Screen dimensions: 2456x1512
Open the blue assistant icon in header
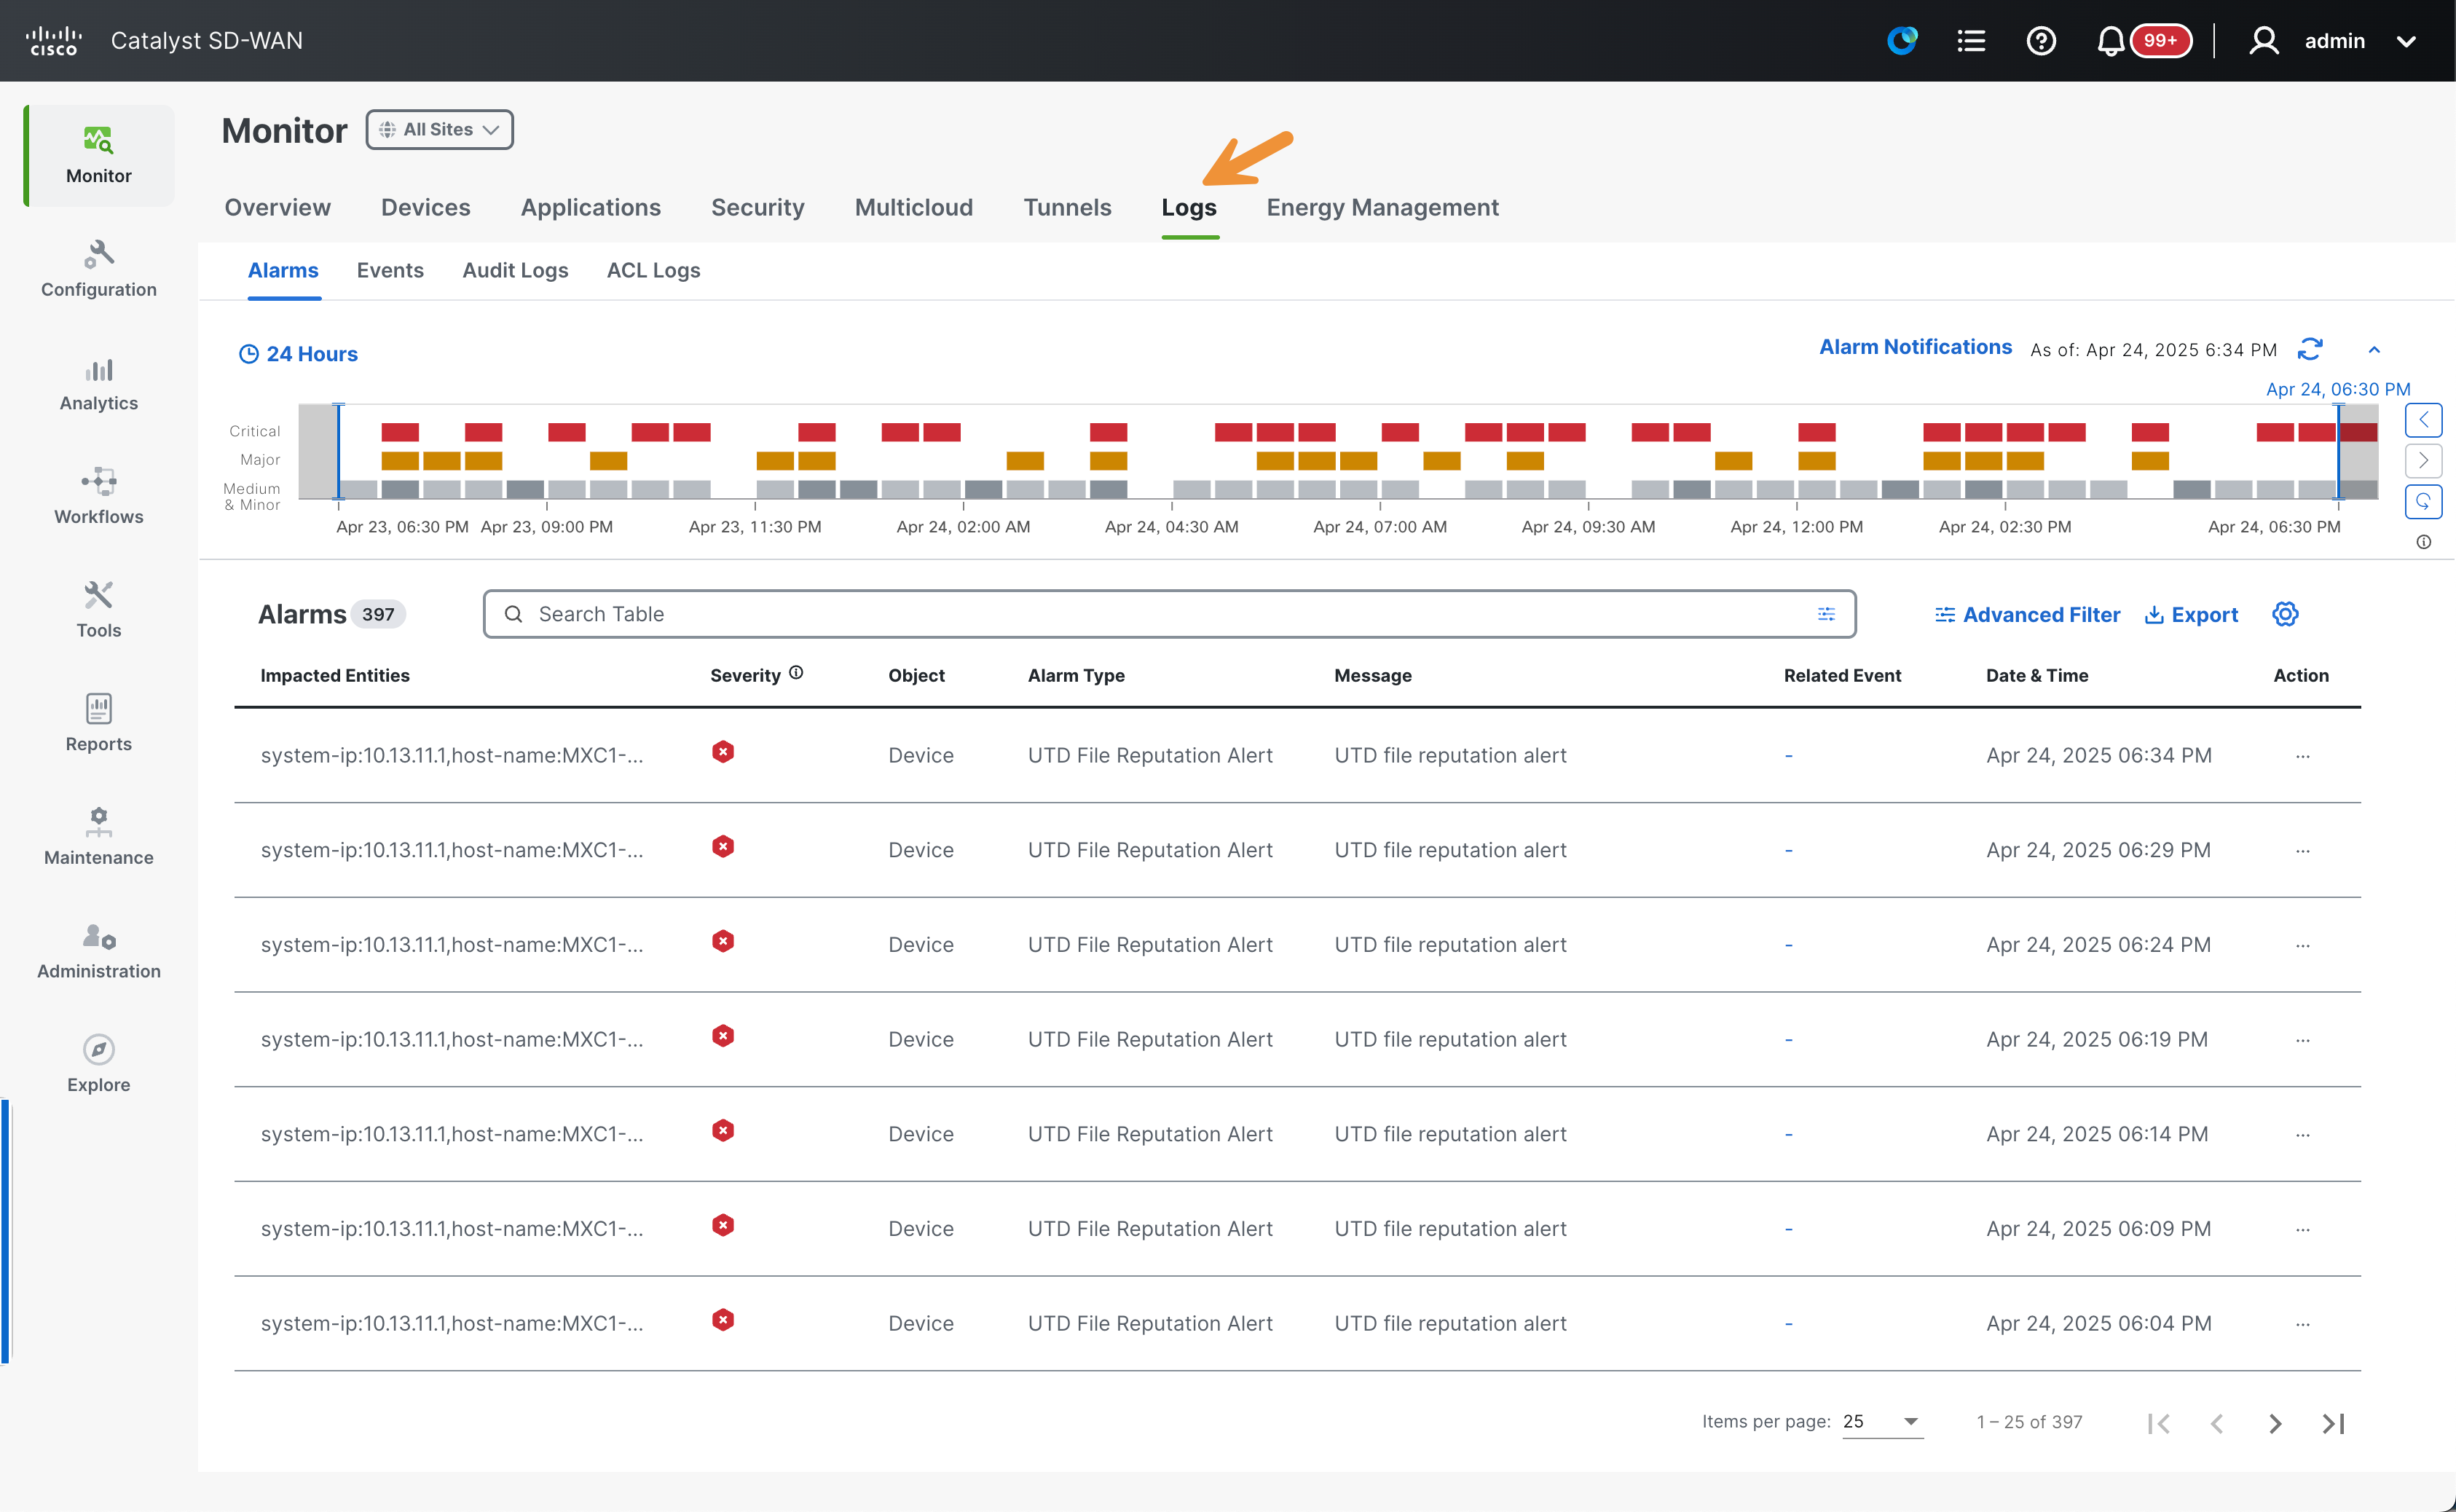pos(1901,41)
